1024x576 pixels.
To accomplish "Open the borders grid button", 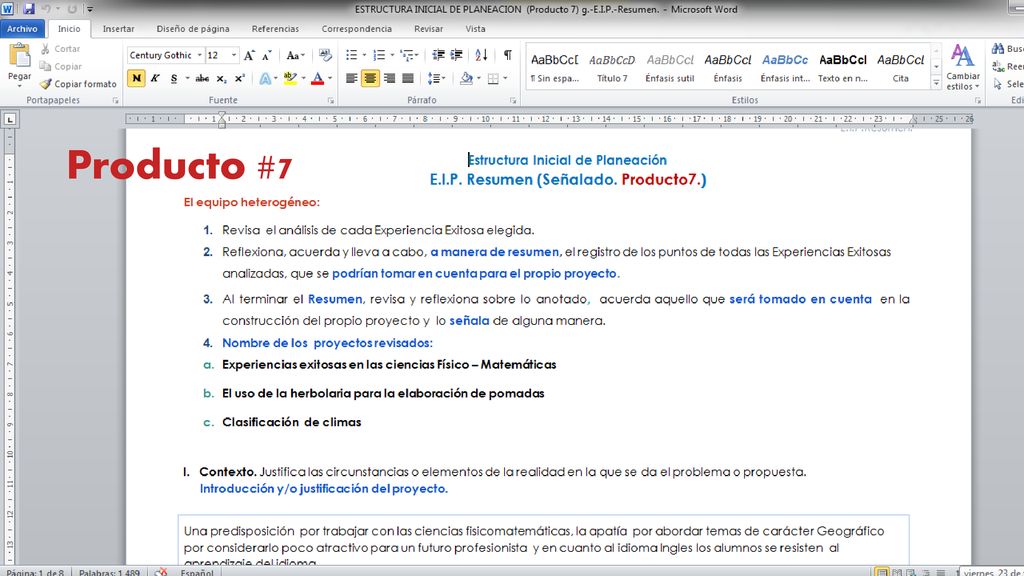I will tap(493, 78).
